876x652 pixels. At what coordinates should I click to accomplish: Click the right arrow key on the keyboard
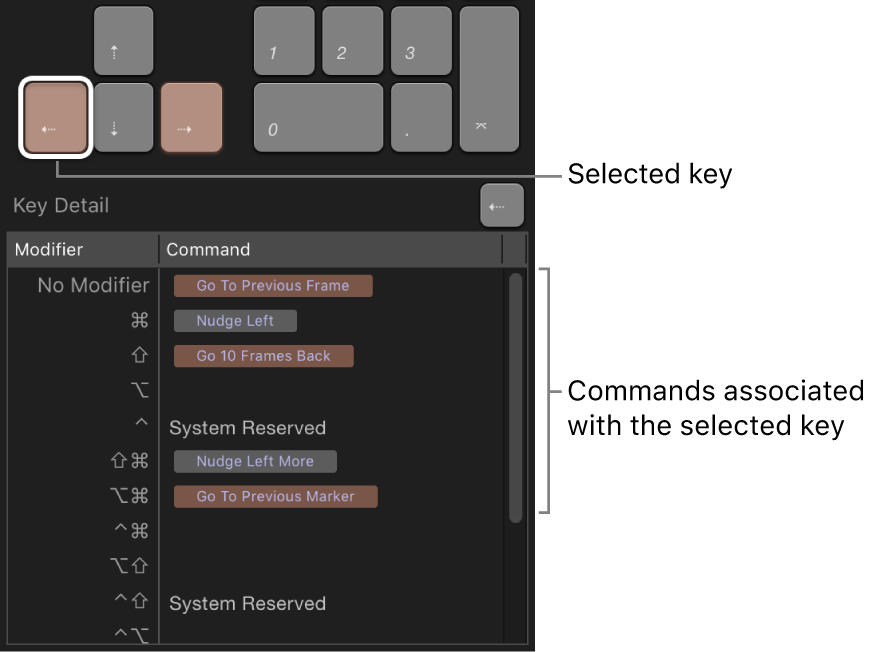[x=191, y=117]
